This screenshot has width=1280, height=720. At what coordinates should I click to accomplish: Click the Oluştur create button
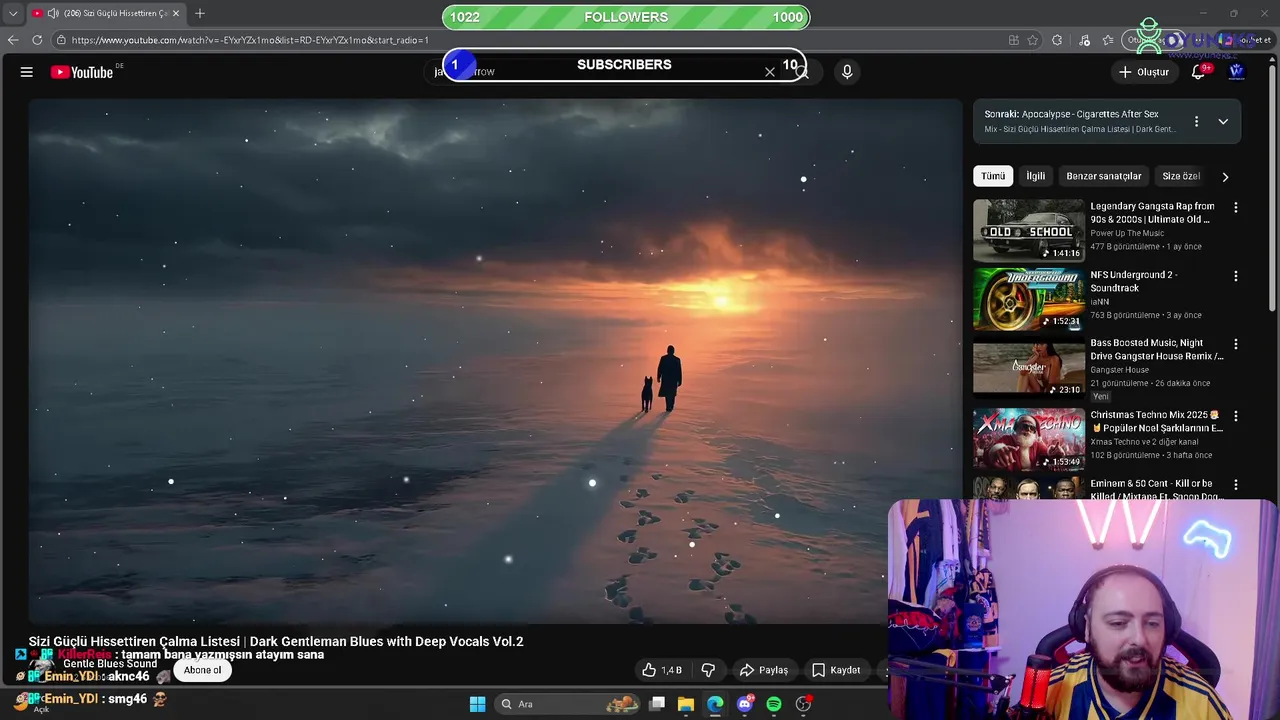click(x=1144, y=72)
